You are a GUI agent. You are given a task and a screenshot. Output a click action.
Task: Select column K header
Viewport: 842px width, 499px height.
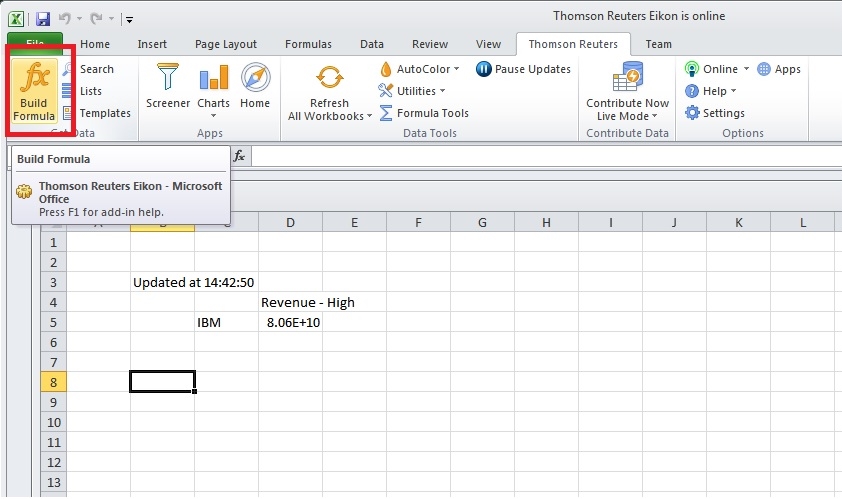(x=739, y=222)
